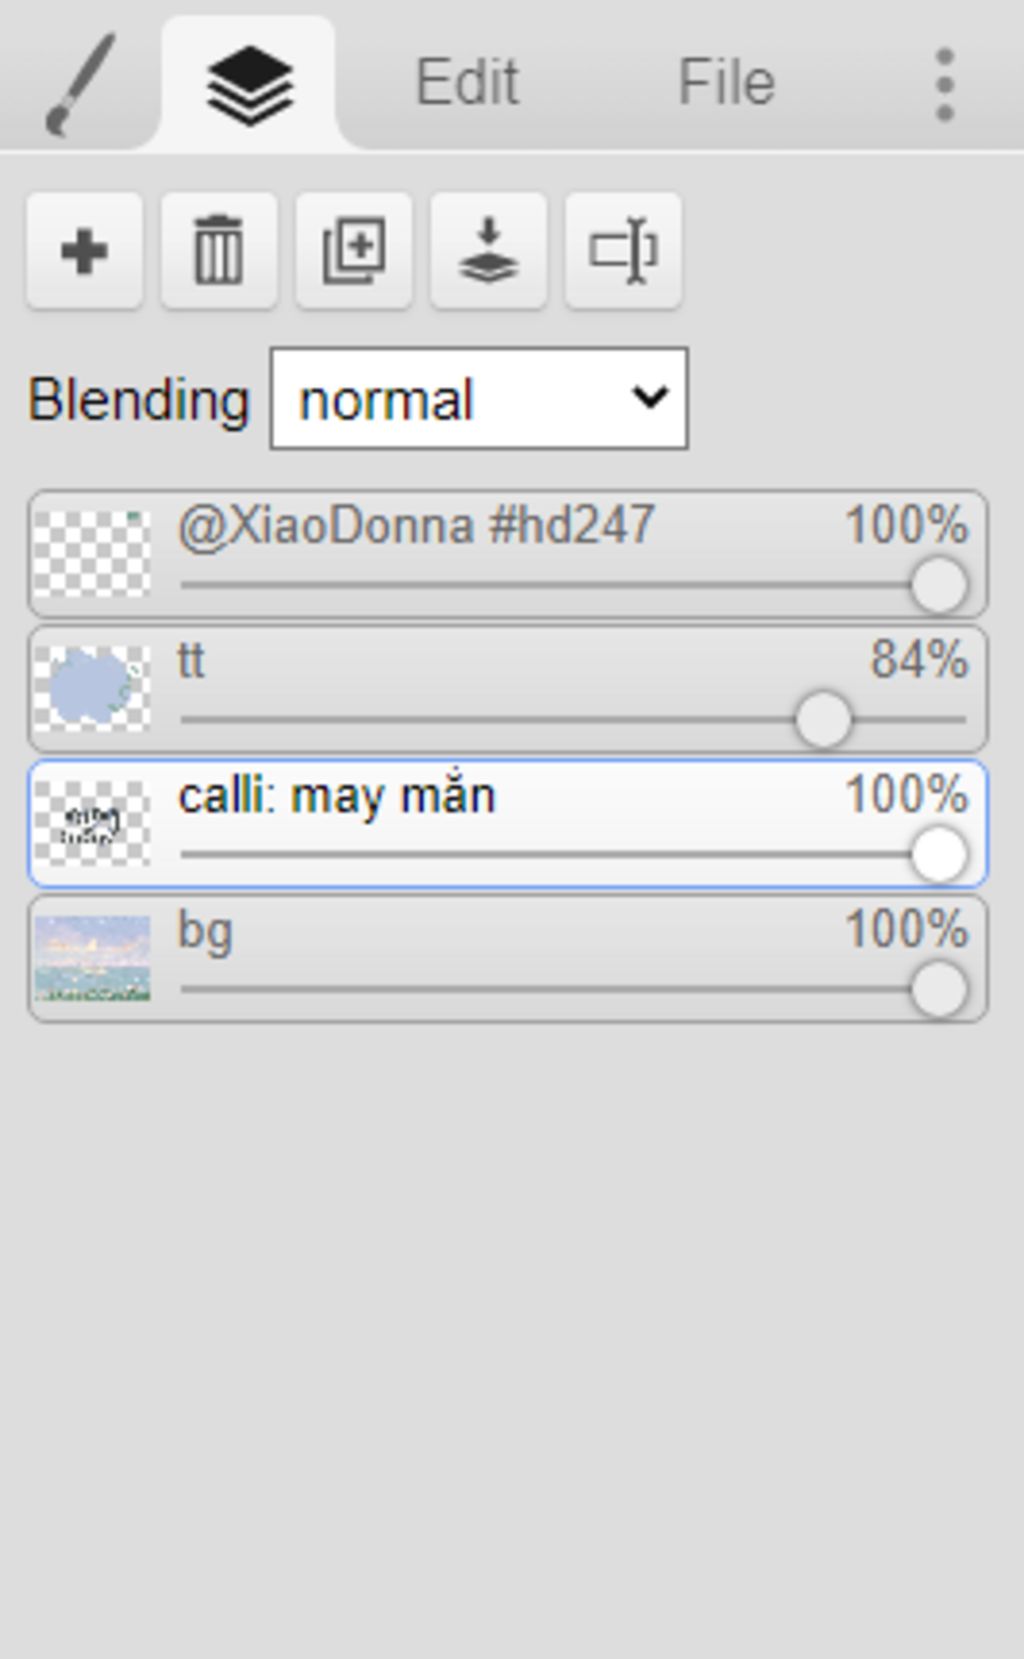Click the calli: may mắn opacity handle
1024x1659 pixels.
tap(939, 855)
